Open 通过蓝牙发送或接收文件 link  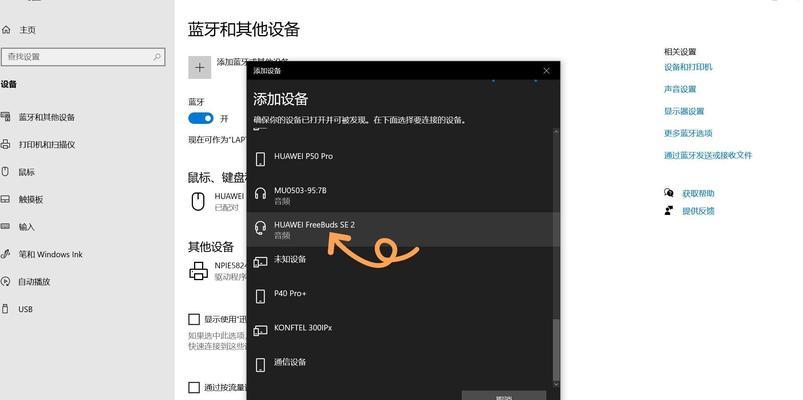click(708, 155)
